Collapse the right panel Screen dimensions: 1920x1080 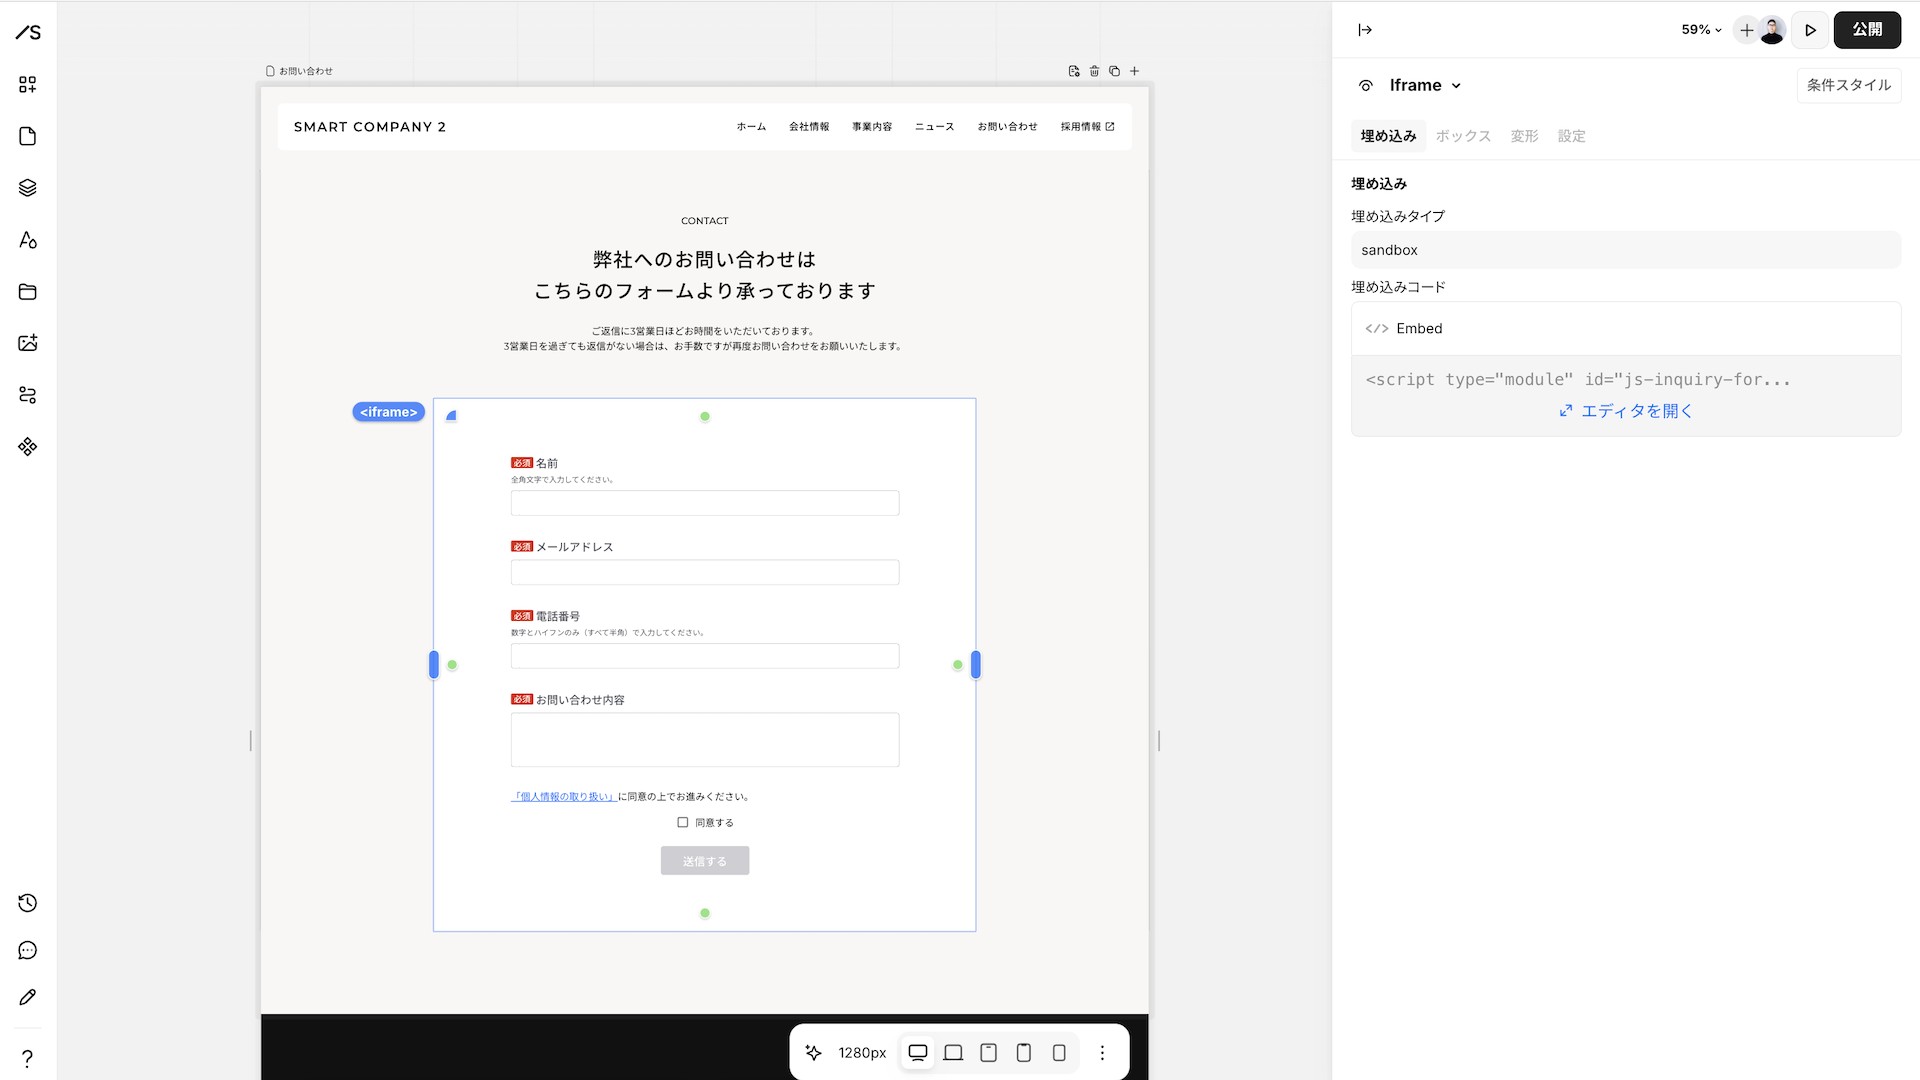tap(1365, 30)
